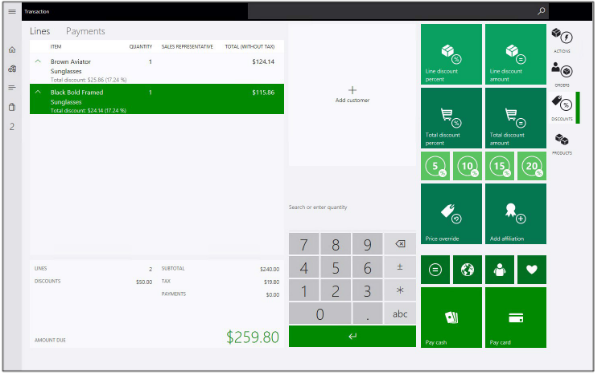Screen dimensions: 595x374
Task: Choose the Pay cash tile
Action: point(451,317)
